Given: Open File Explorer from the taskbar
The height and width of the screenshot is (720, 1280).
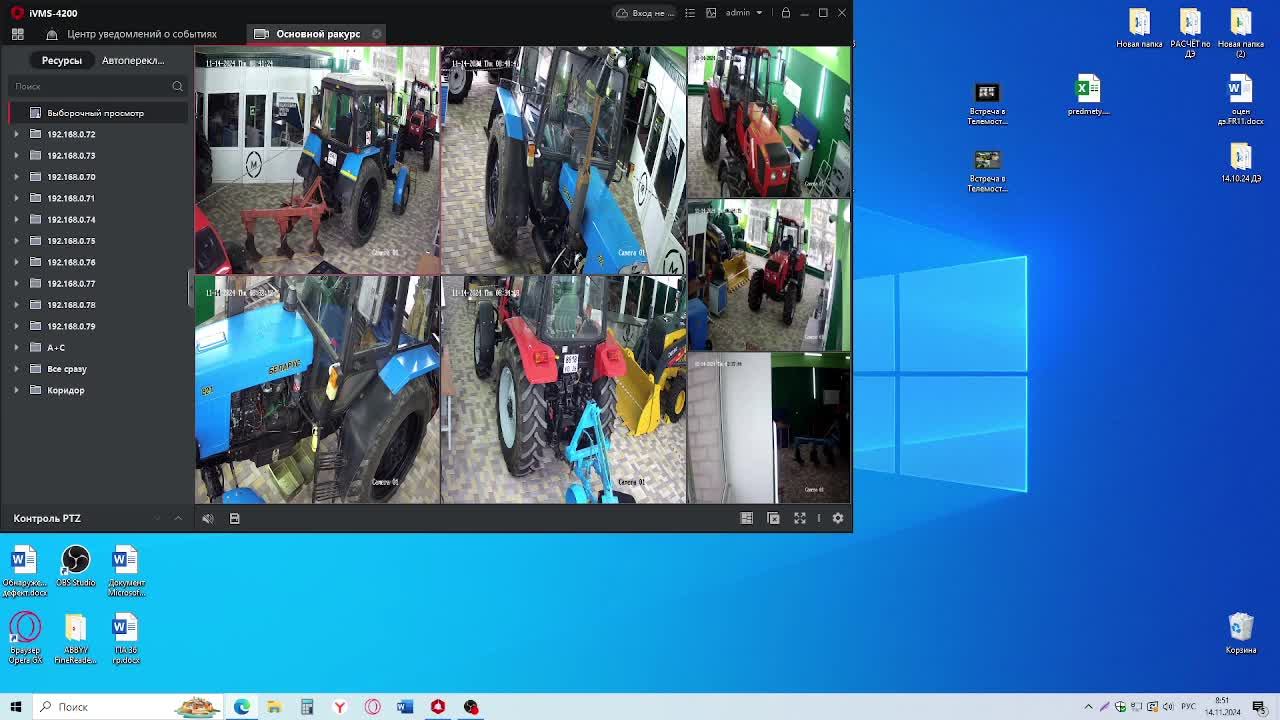Looking at the screenshot, I should 274,707.
